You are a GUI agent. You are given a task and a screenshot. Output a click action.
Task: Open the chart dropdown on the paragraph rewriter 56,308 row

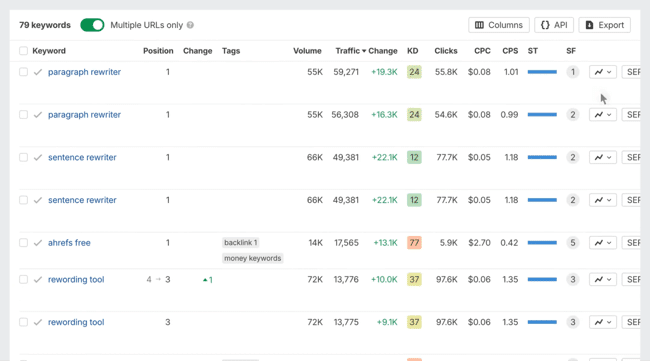click(603, 115)
